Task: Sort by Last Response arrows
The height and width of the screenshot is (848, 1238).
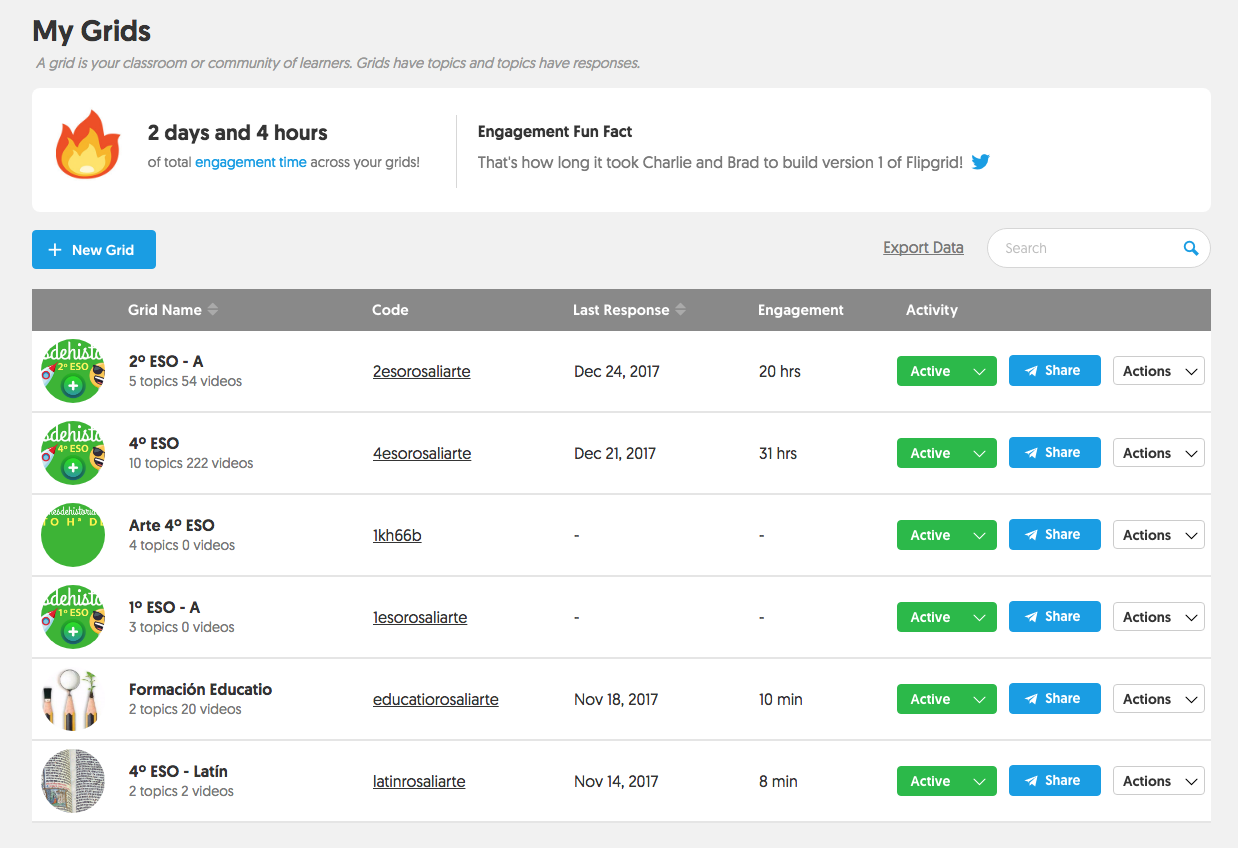Action: [x=681, y=310]
